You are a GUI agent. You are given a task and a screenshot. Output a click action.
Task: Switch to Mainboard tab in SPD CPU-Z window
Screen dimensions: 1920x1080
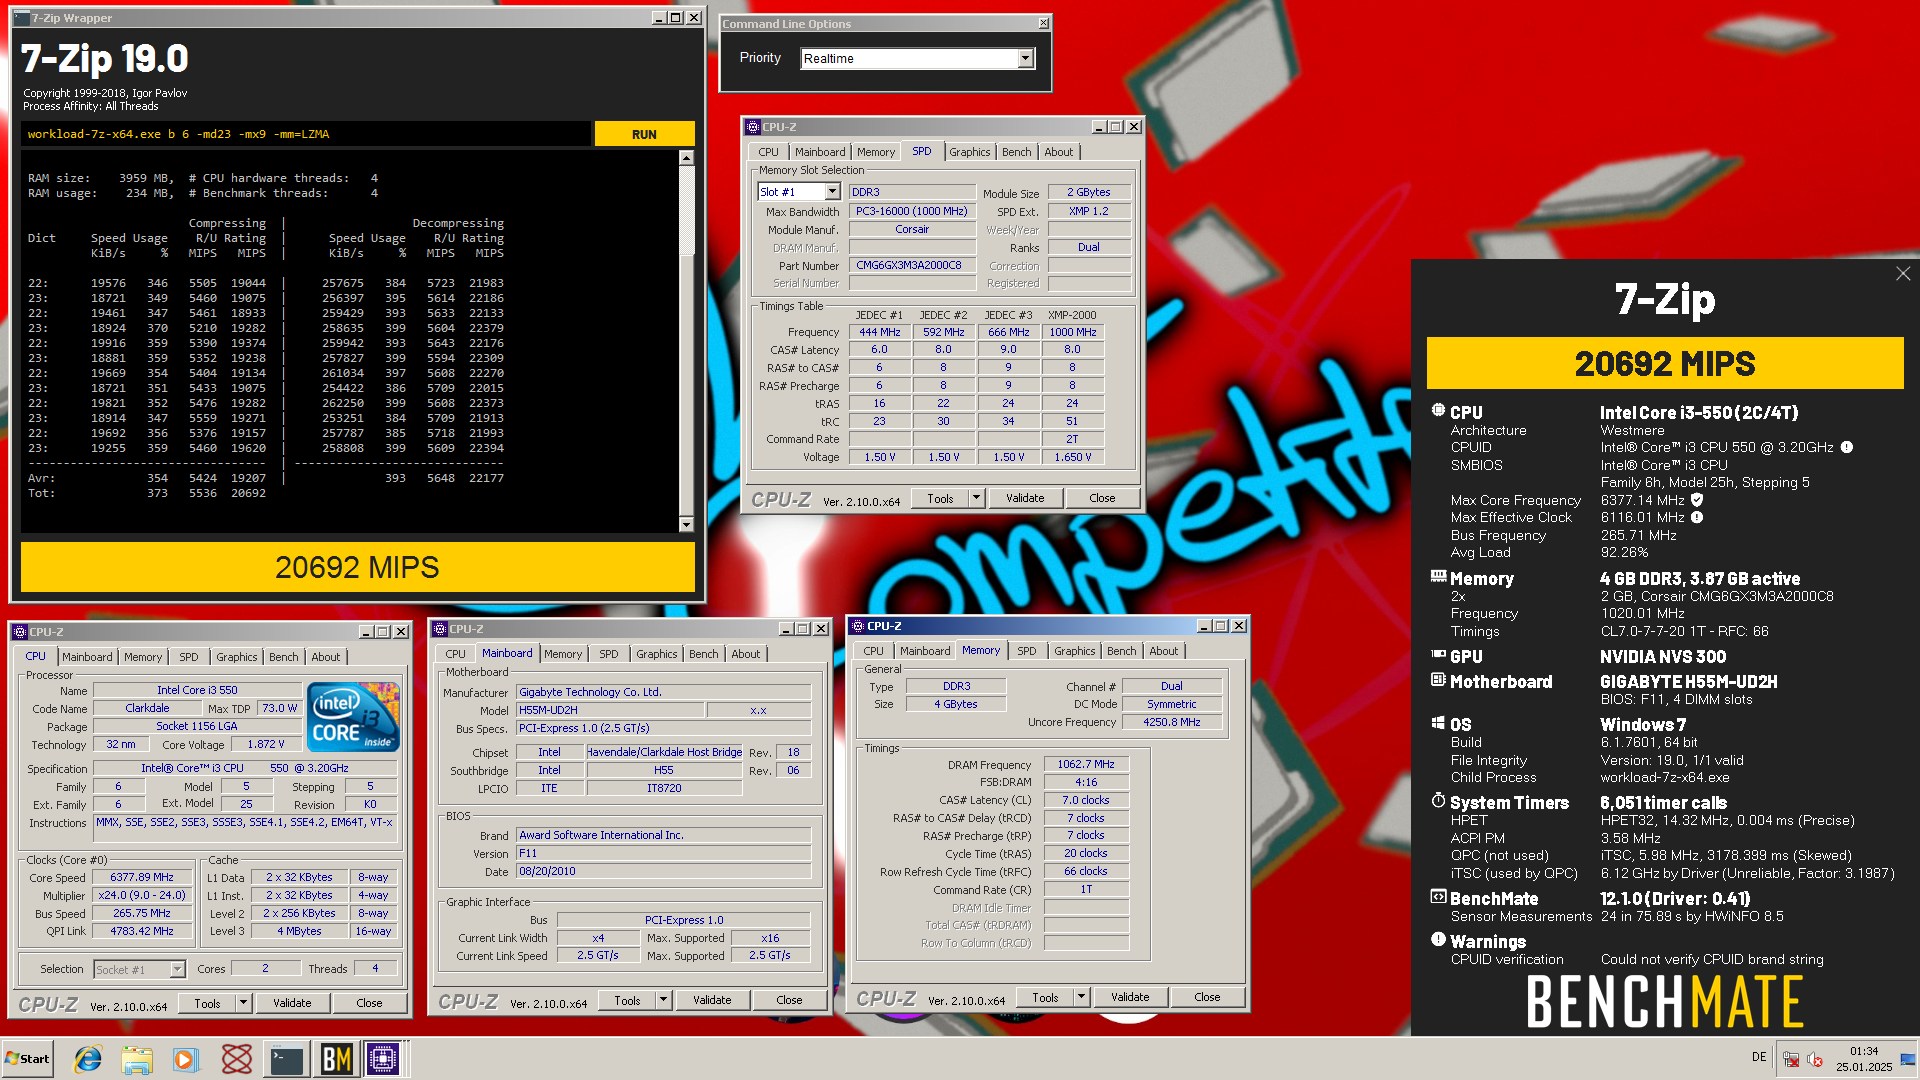[x=820, y=152]
